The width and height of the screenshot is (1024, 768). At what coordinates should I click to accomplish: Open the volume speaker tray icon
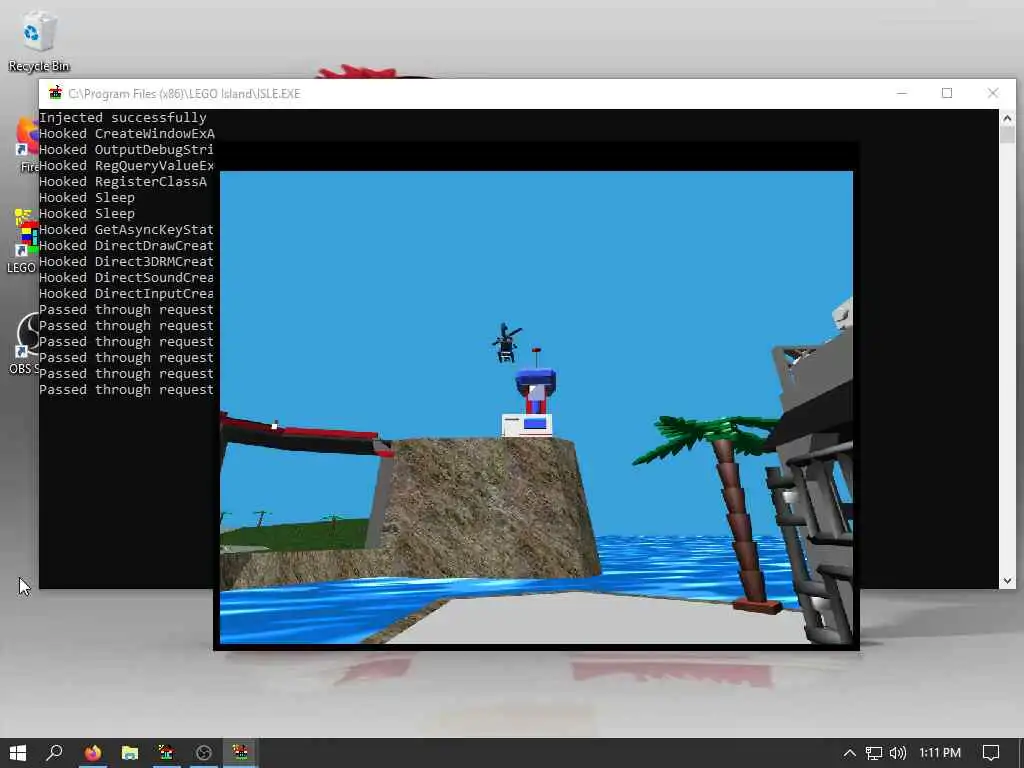coord(898,753)
